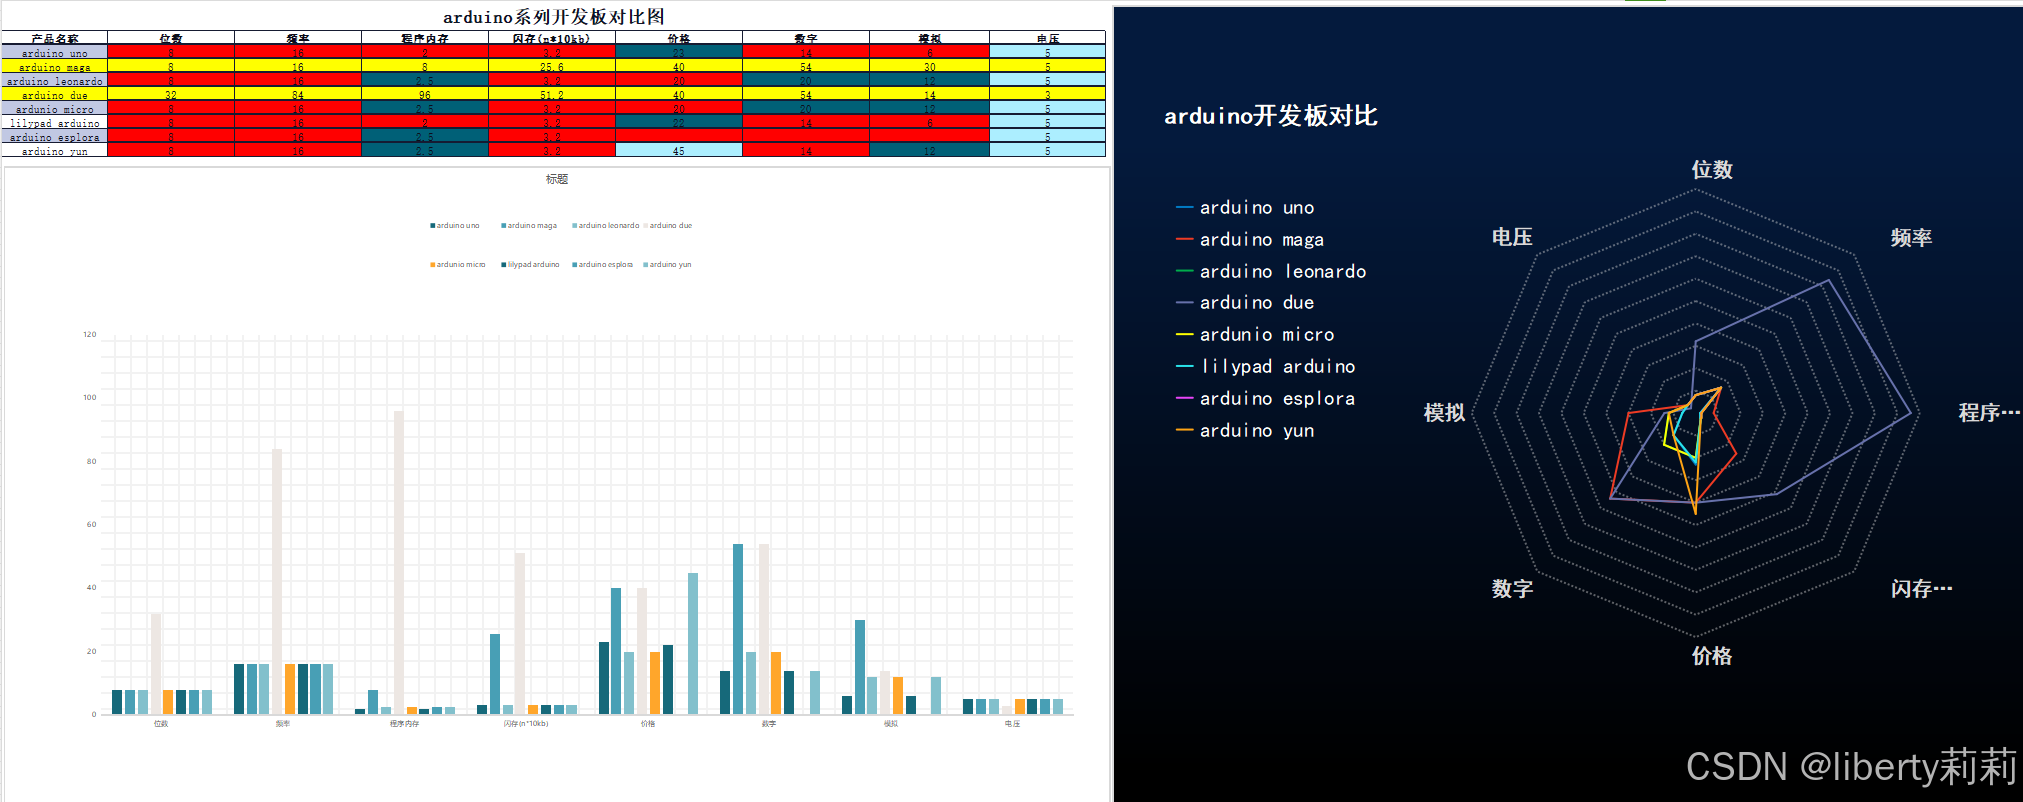Click the '位数' axis label on the radar chart
This screenshot has width=2023, height=802.
pos(1712,169)
